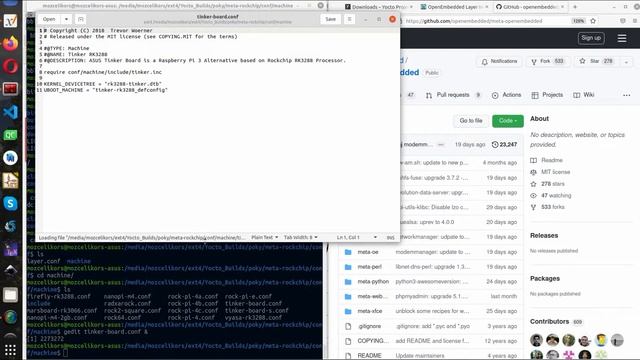Image resolution: width=640 pixels, height=360 pixels.
Task: Click the Notifications bell on GitHub
Action: (x=499, y=61)
